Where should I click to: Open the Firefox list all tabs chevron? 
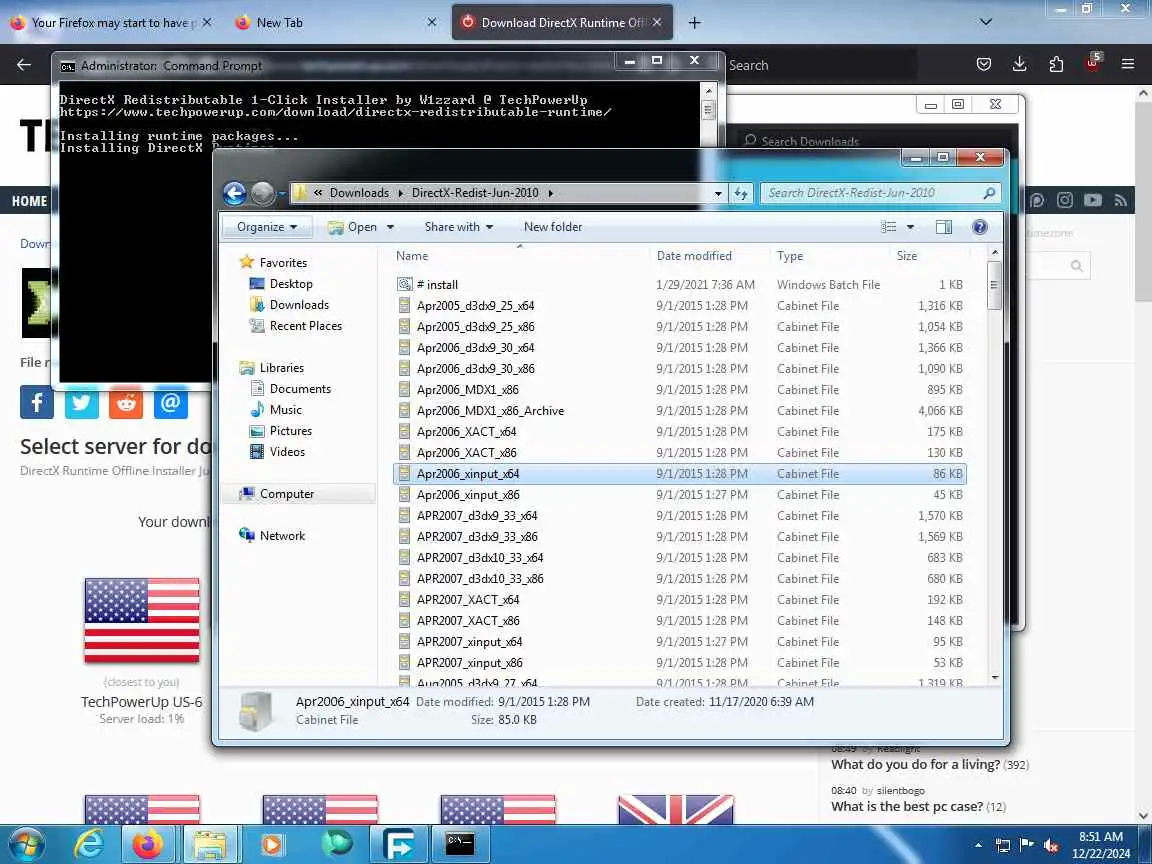pyautogui.click(x=986, y=22)
